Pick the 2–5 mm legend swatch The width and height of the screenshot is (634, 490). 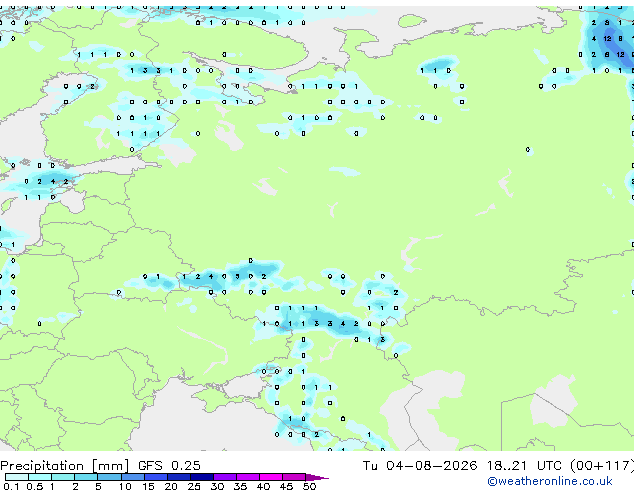(86, 477)
